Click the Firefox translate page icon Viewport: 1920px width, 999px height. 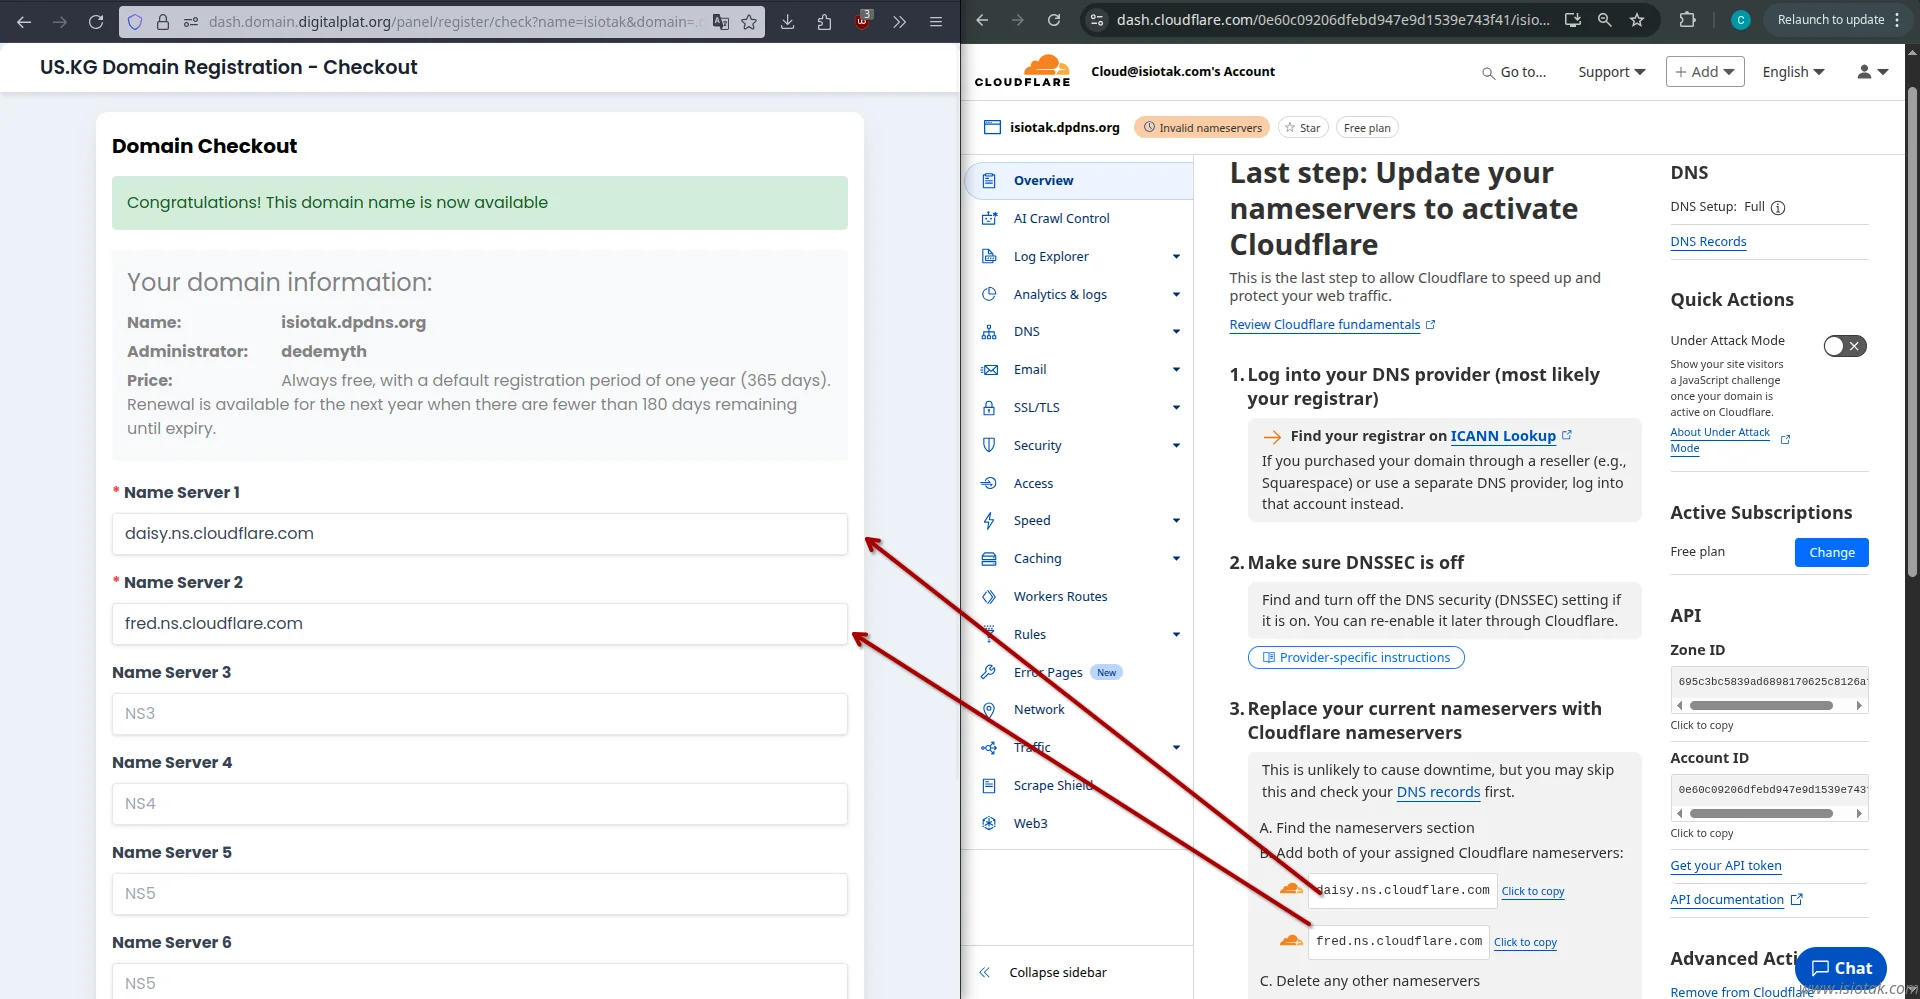720,22
